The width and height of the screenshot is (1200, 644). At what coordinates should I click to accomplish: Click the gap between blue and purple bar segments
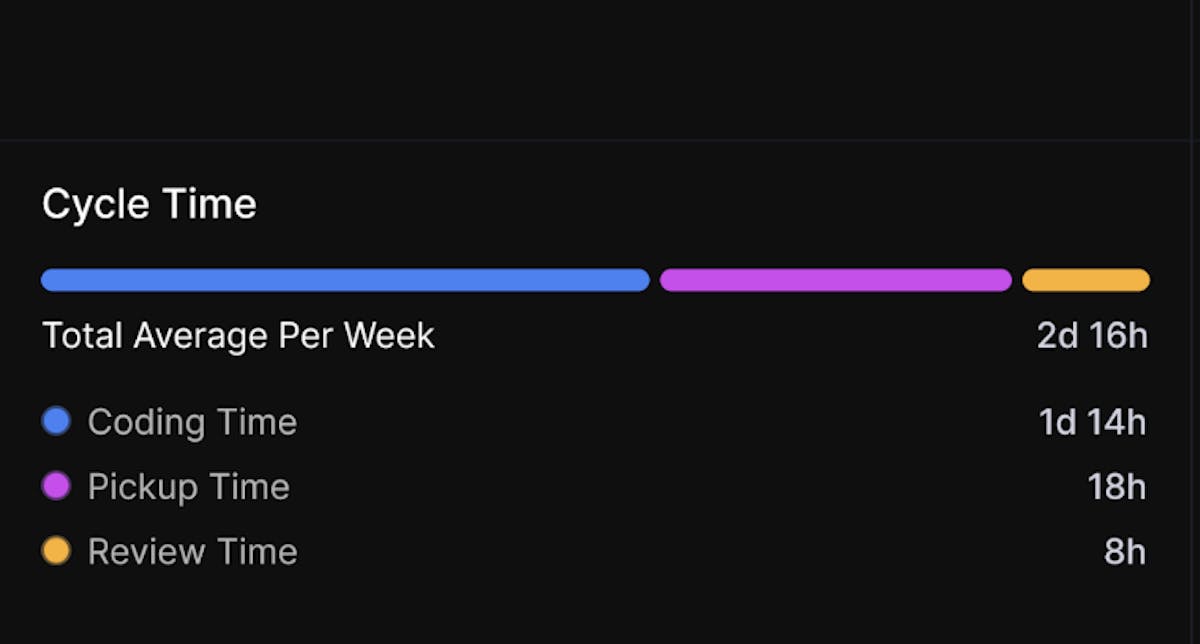click(655, 280)
